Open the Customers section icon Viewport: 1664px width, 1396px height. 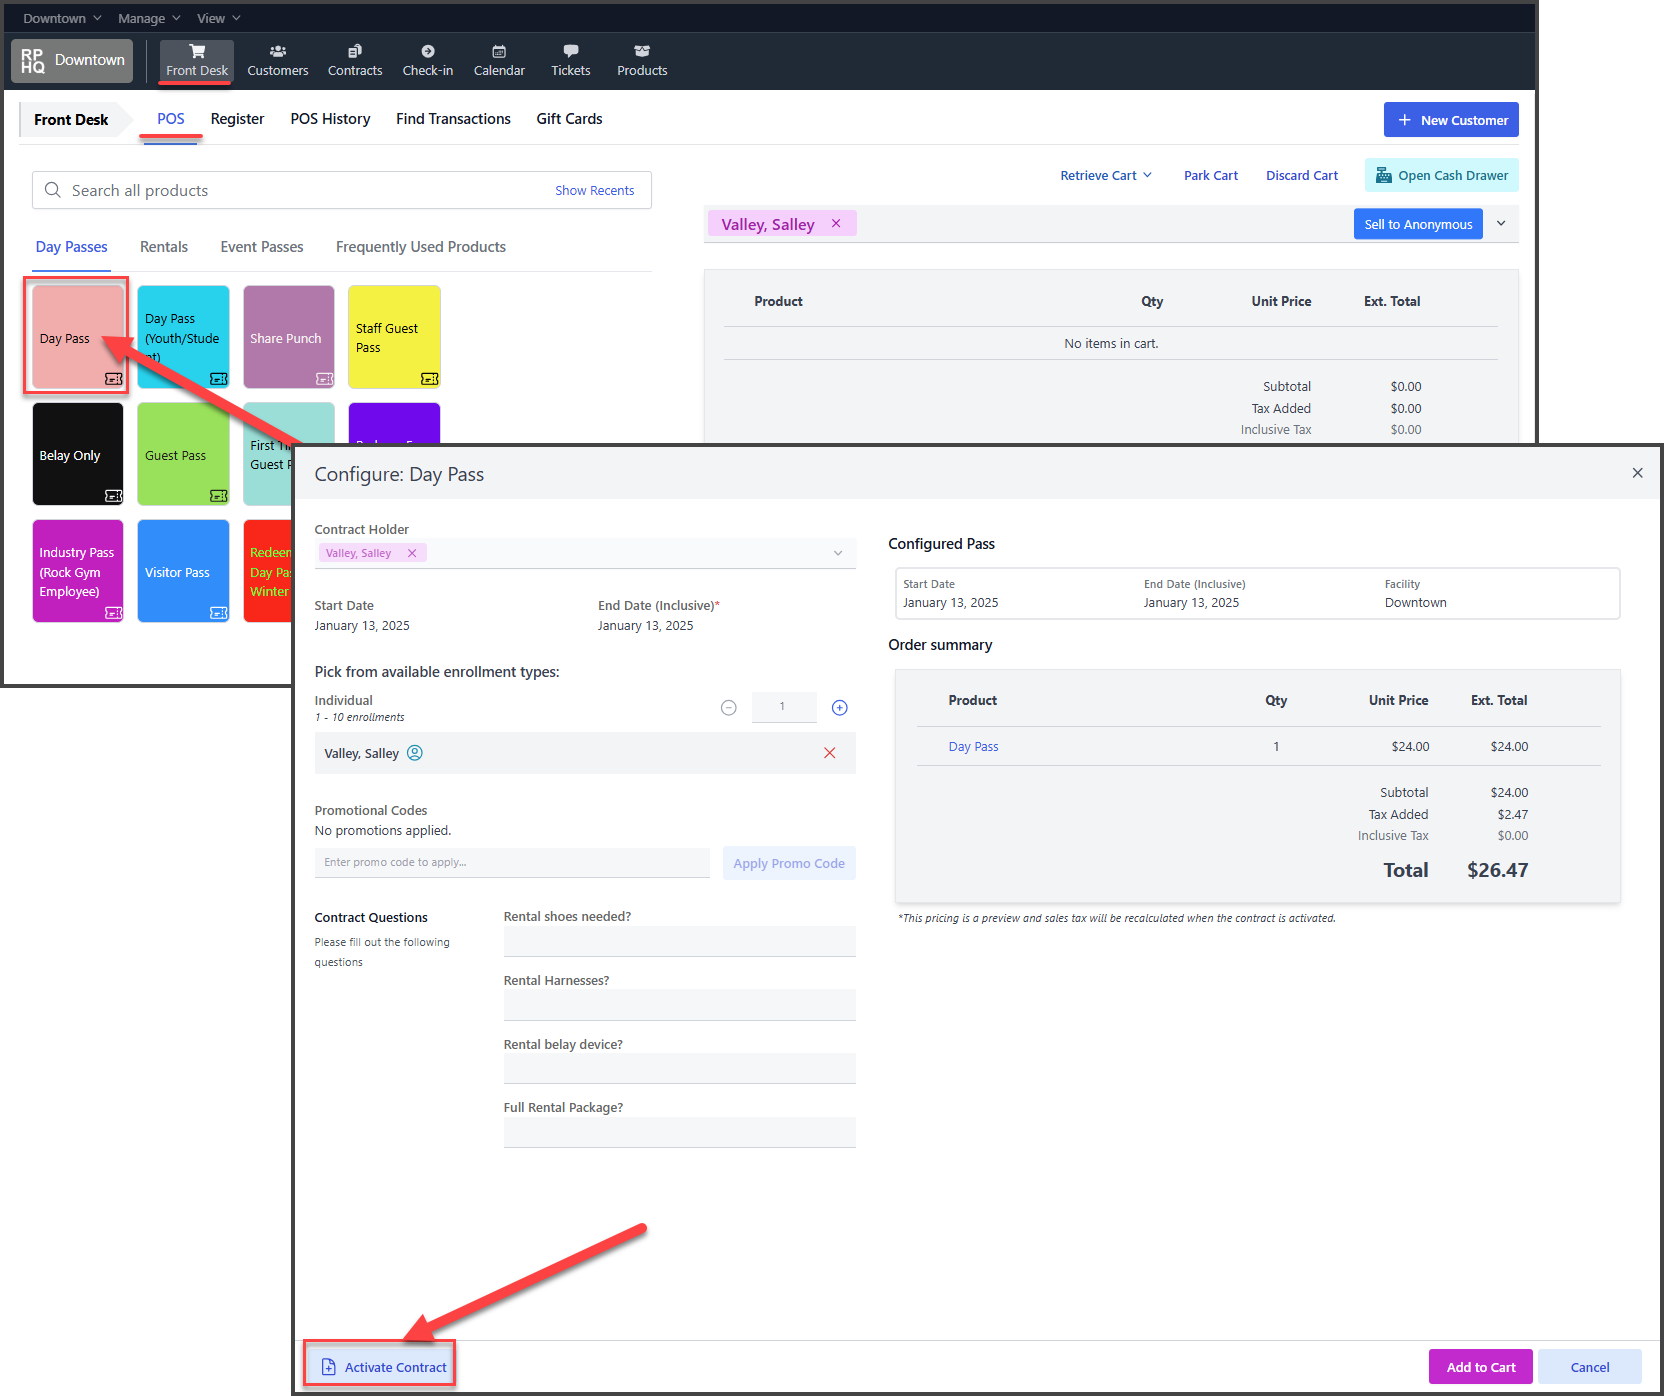[278, 51]
